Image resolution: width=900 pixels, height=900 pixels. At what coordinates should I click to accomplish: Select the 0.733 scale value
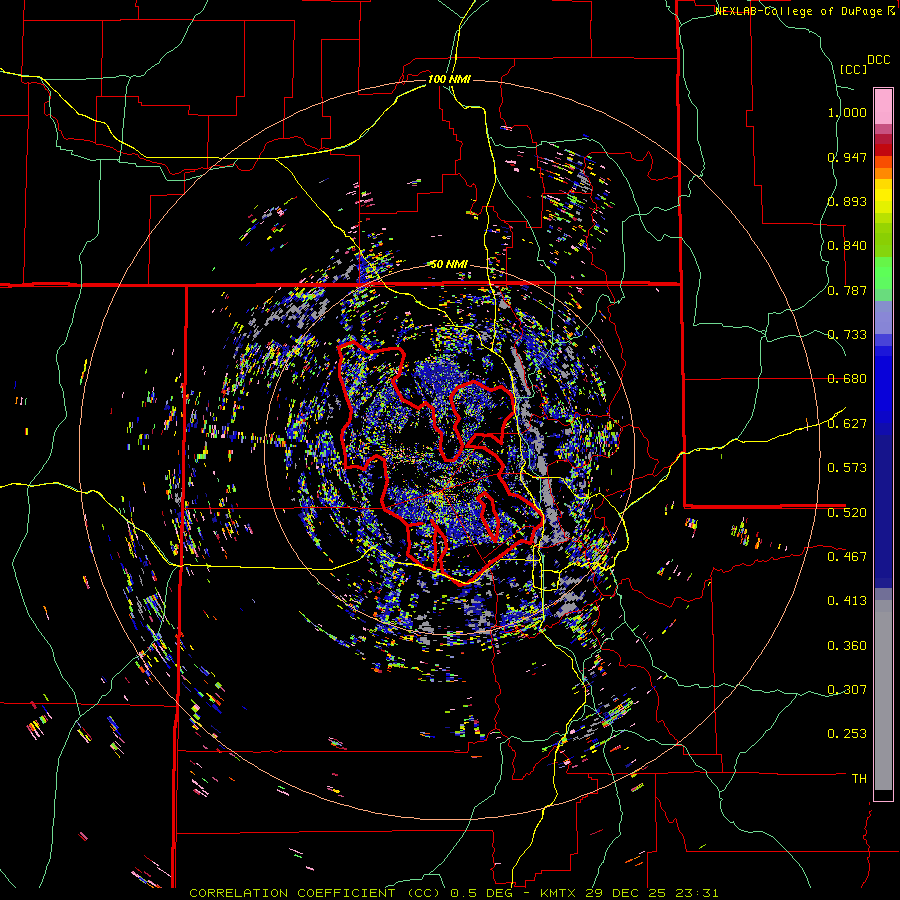point(847,335)
